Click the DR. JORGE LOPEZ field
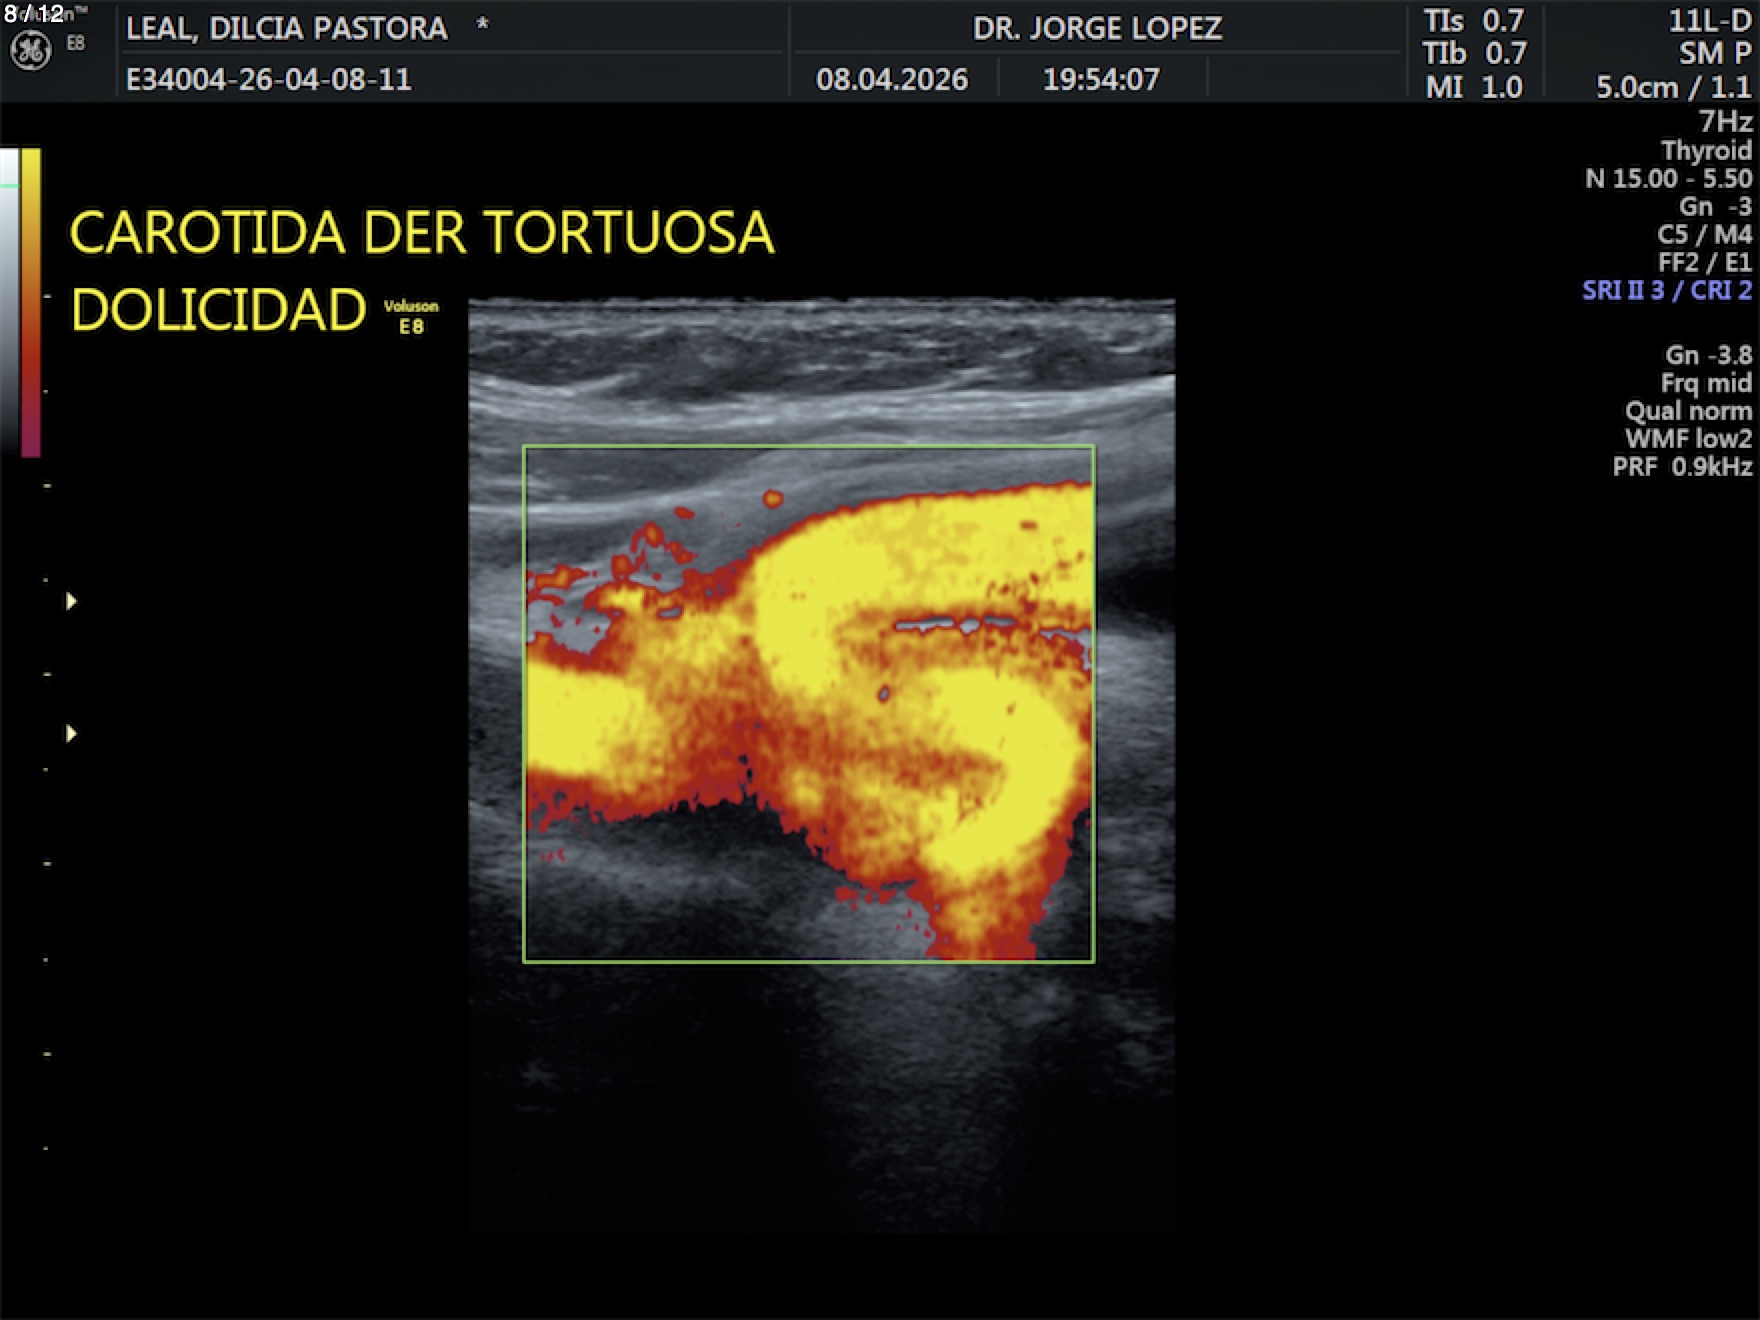The width and height of the screenshot is (1760, 1320). pyautogui.click(x=1097, y=28)
